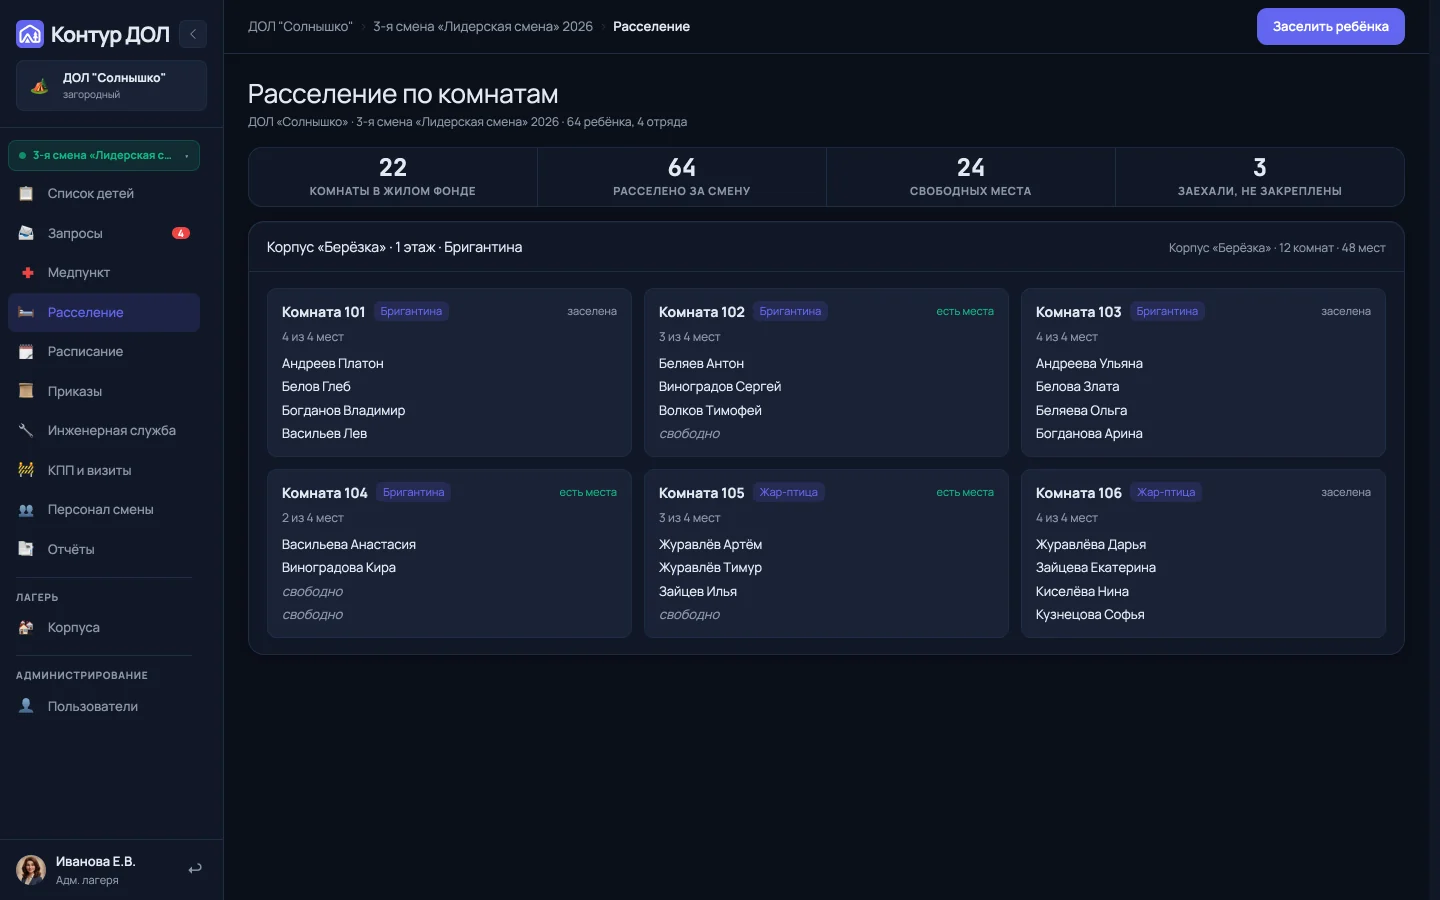Click the Заселить ребёнка button
The height and width of the screenshot is (900, 1440).
pyautogui.click(x=1330, y=26)
